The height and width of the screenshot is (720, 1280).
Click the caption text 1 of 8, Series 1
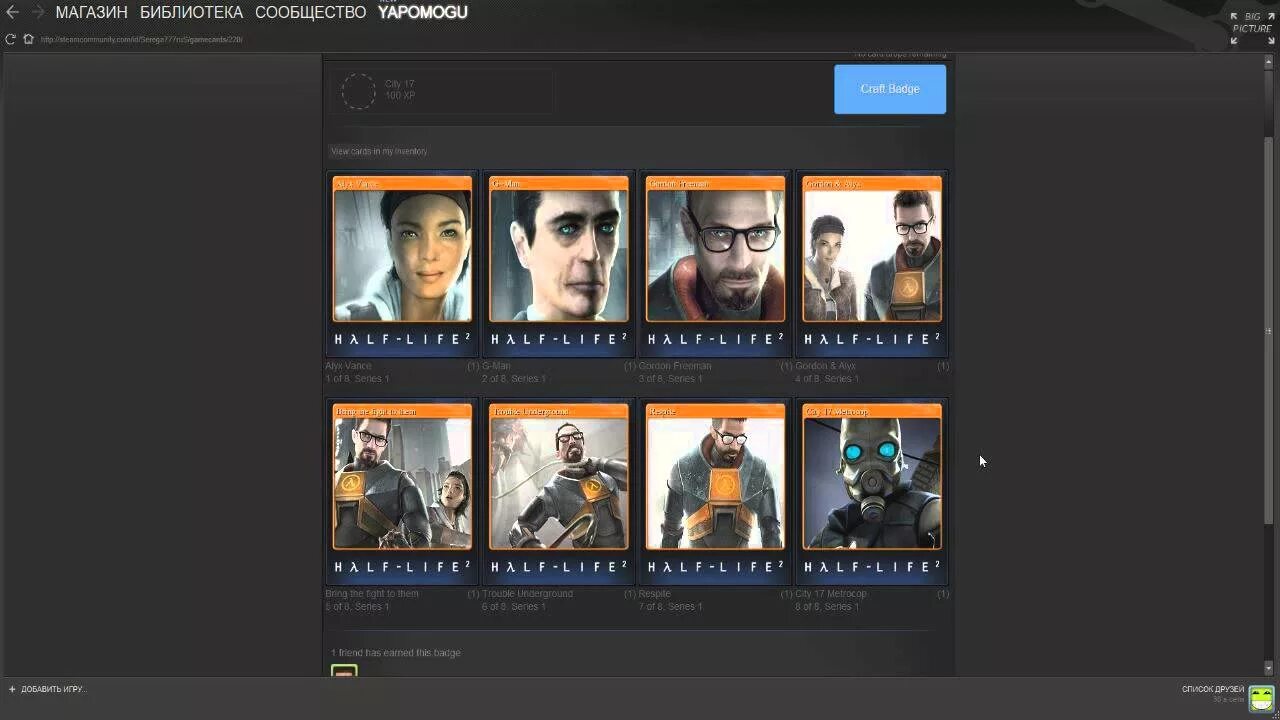pyautogui.click(x=357, y=379)
